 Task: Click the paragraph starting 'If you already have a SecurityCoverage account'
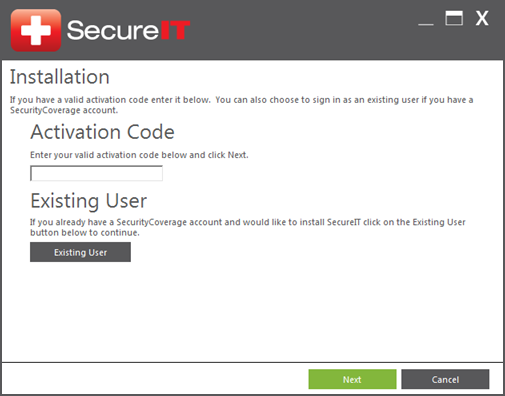248,227
